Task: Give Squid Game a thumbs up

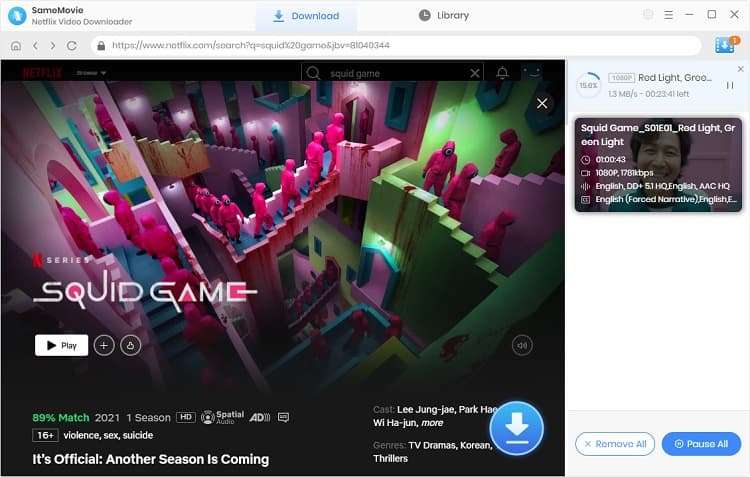Action: click(x=129, y=345)
